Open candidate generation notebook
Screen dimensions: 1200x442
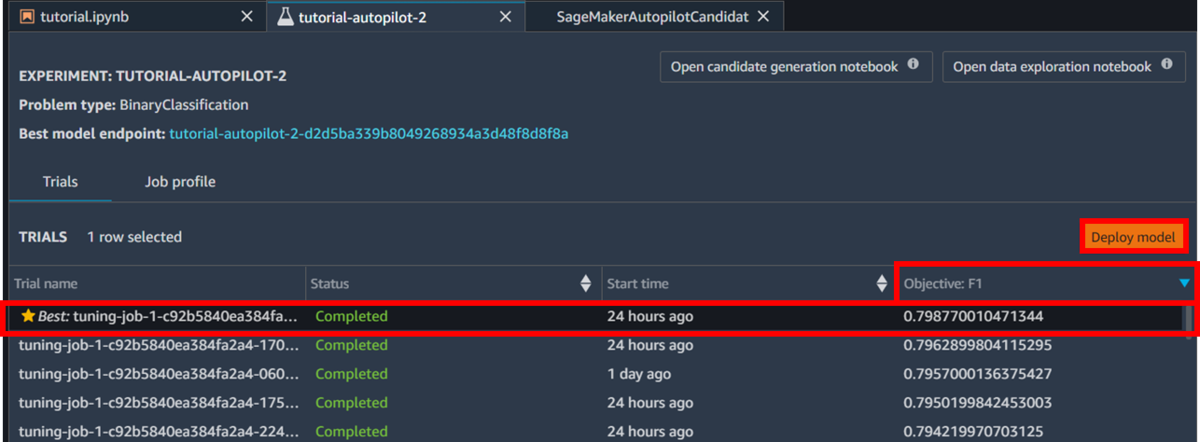click(x=796, y=67)
